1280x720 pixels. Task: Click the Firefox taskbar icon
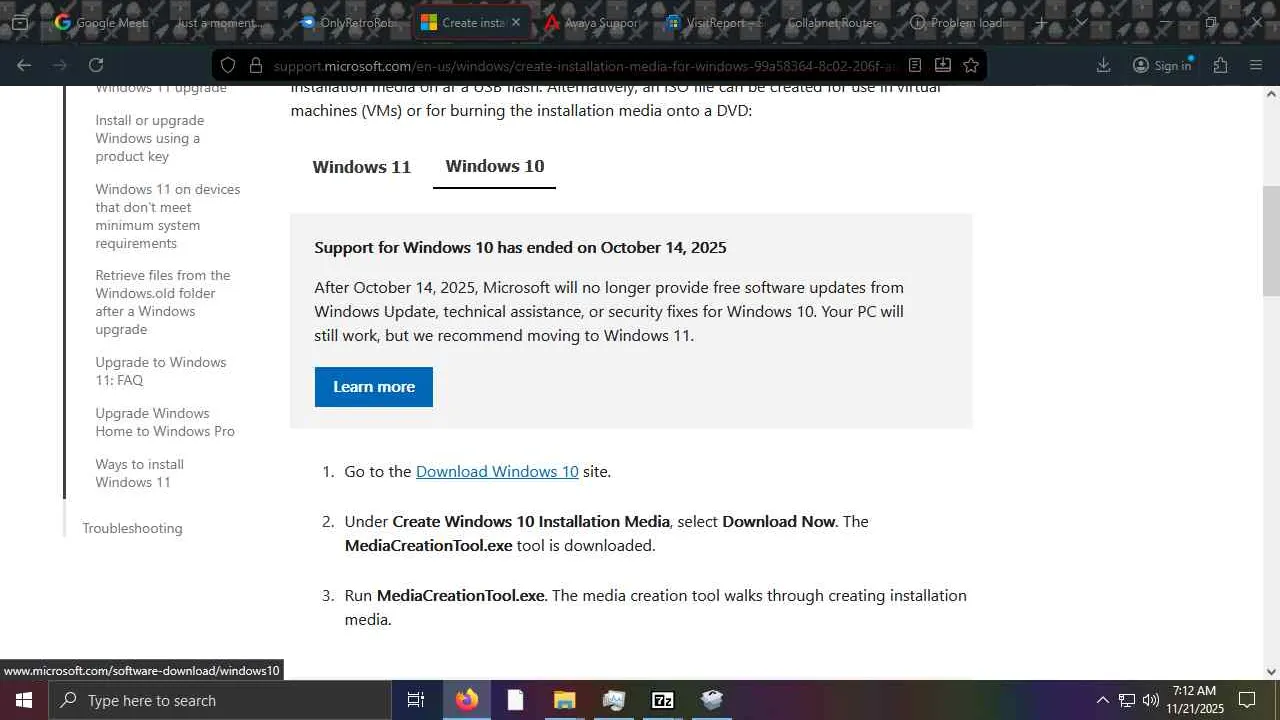click(x=467, y=700)
